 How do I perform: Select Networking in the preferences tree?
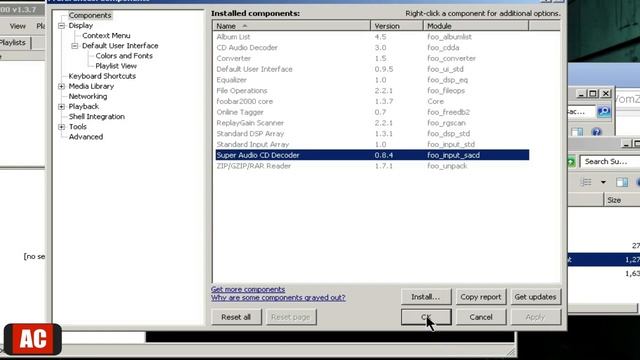(x=88, y=96)
